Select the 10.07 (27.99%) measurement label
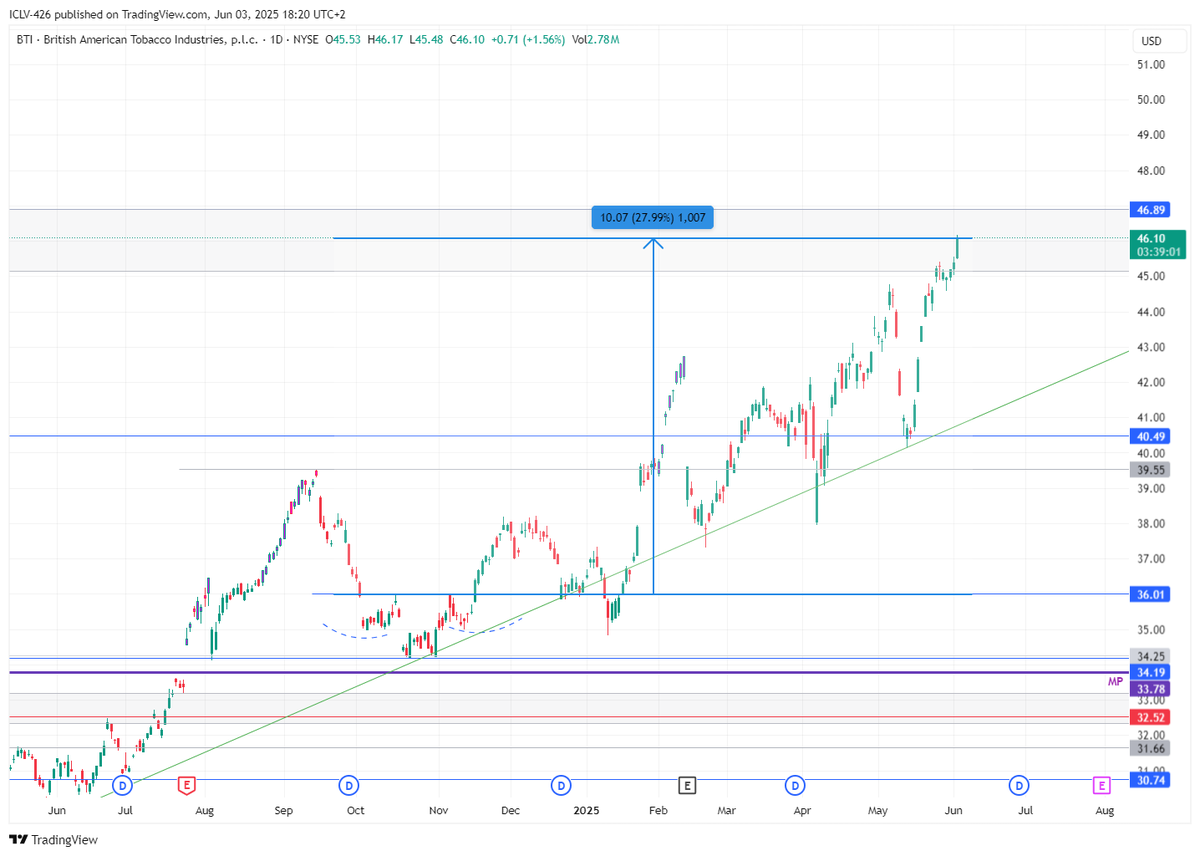 (652, 217)
